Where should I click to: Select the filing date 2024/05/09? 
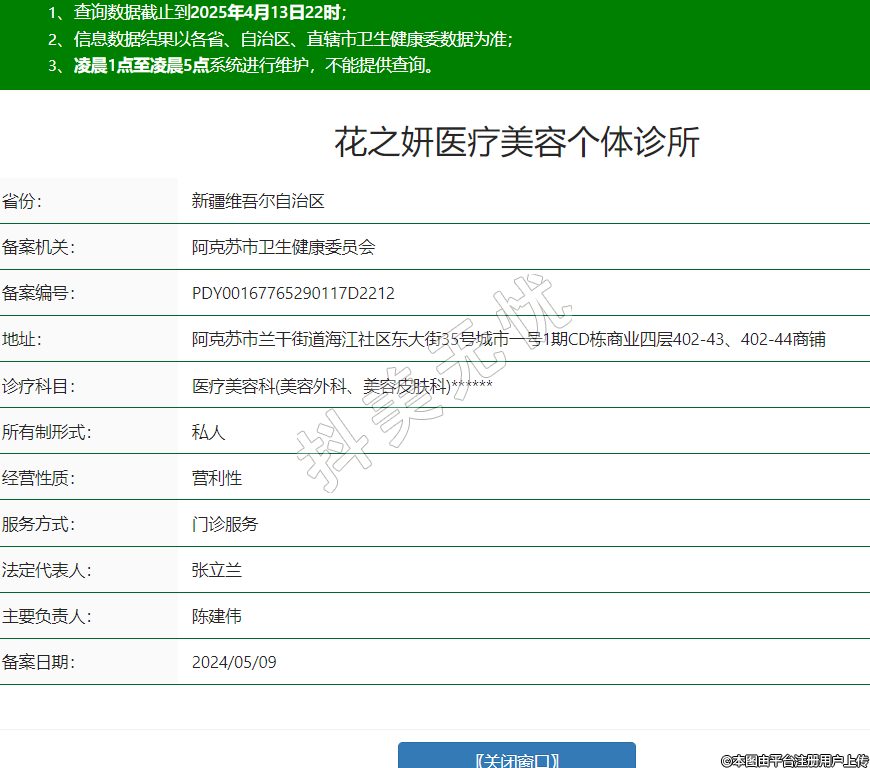(234, 662)
